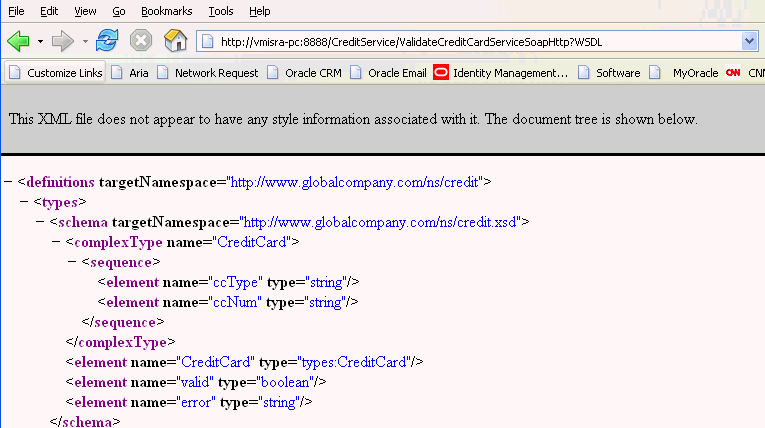Viewport: 765px width, 428px height.
Task: Click the element named ccNum line
Action: (228, 302)
